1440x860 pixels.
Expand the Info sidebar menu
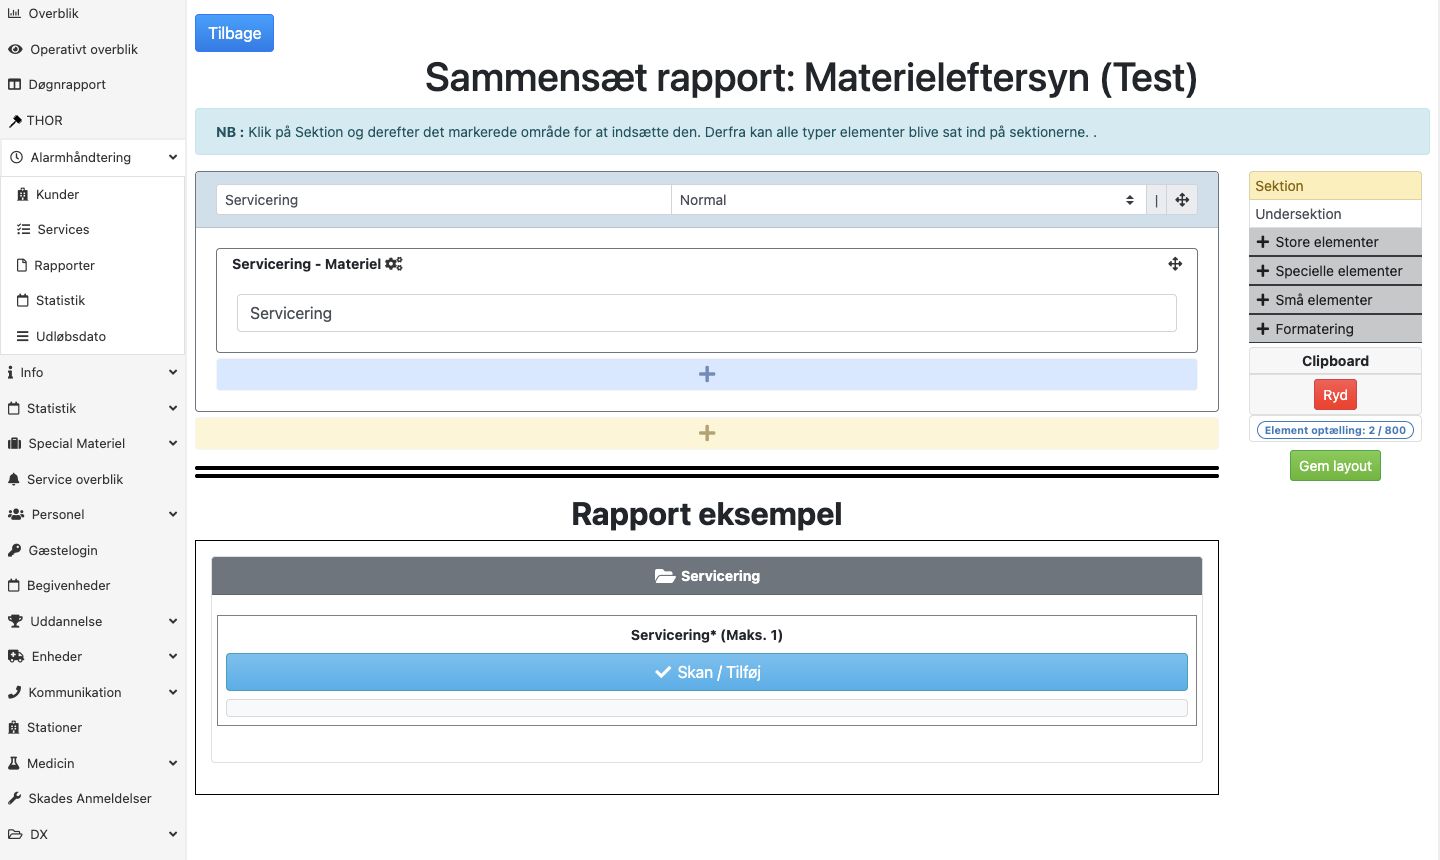tap(92, 373)
